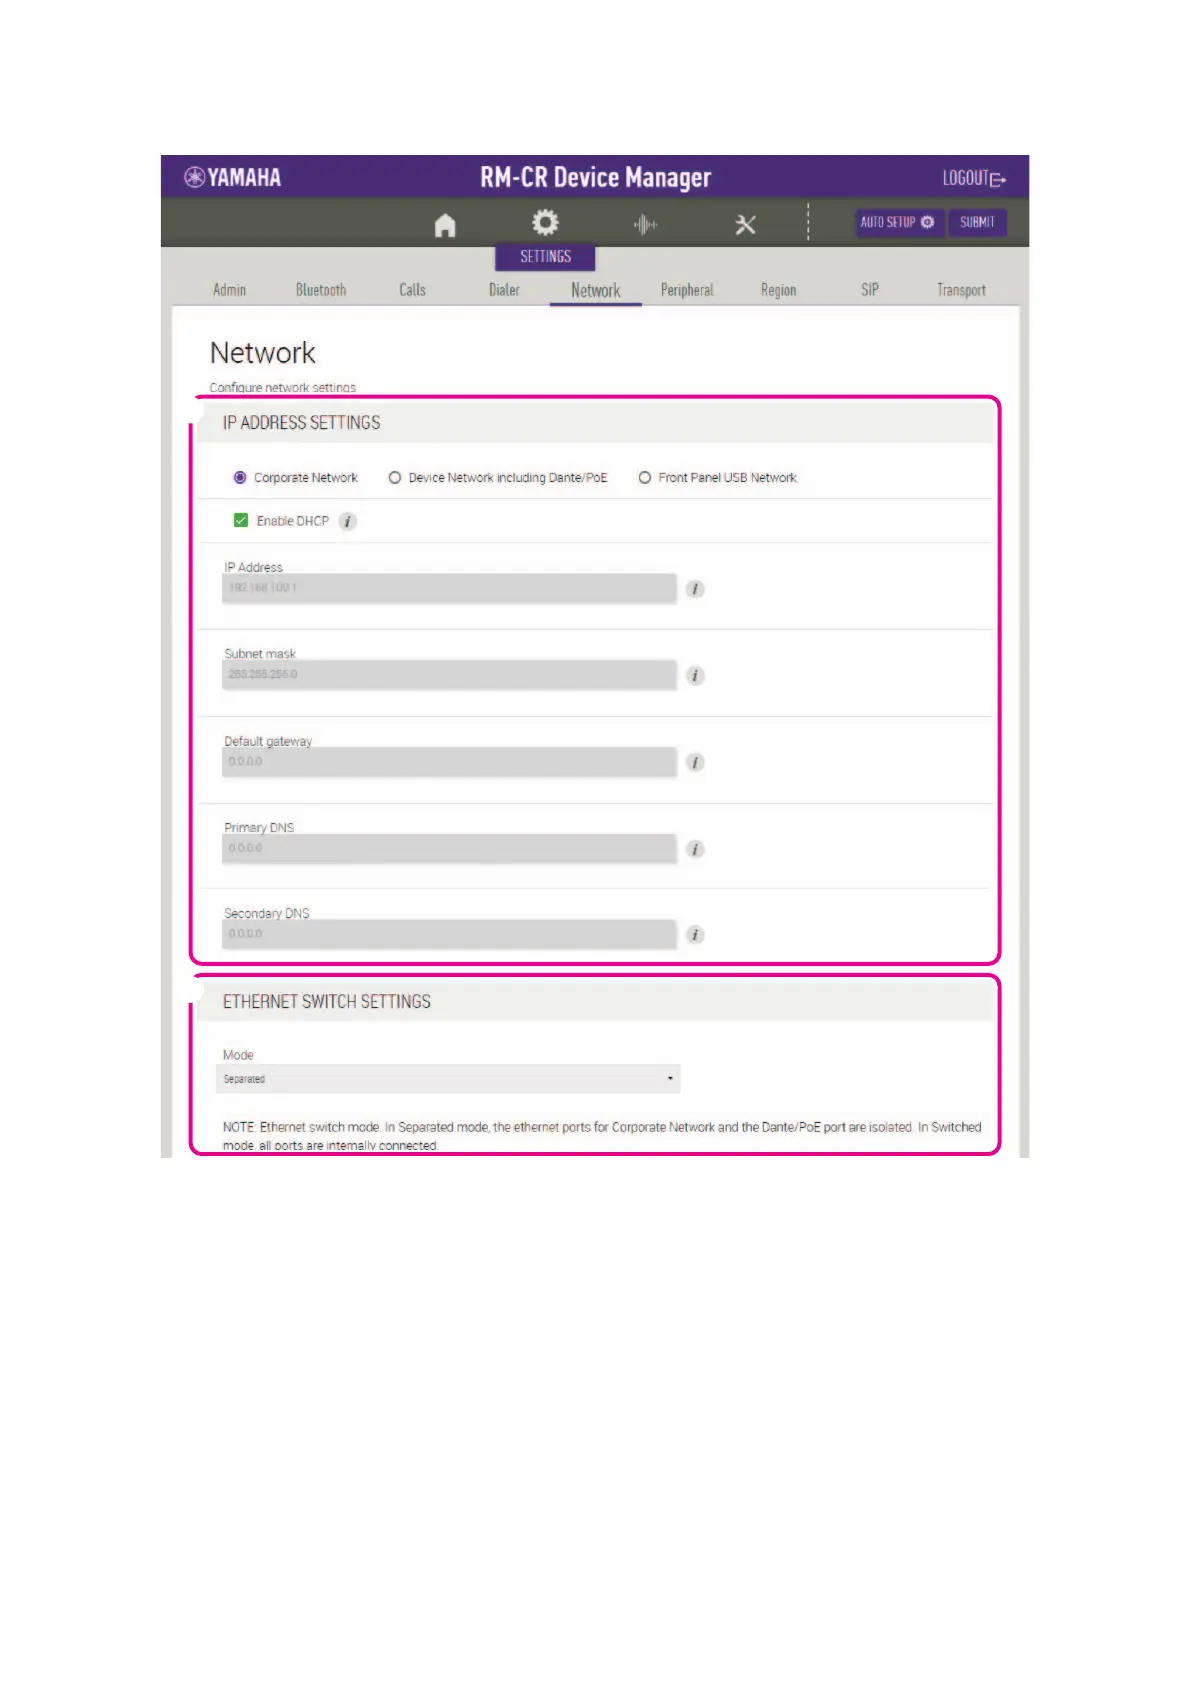This screenshot has width=1190, height=1684.
Task: Click the Primary DNS input field
Action: click(x=449, y=848)
